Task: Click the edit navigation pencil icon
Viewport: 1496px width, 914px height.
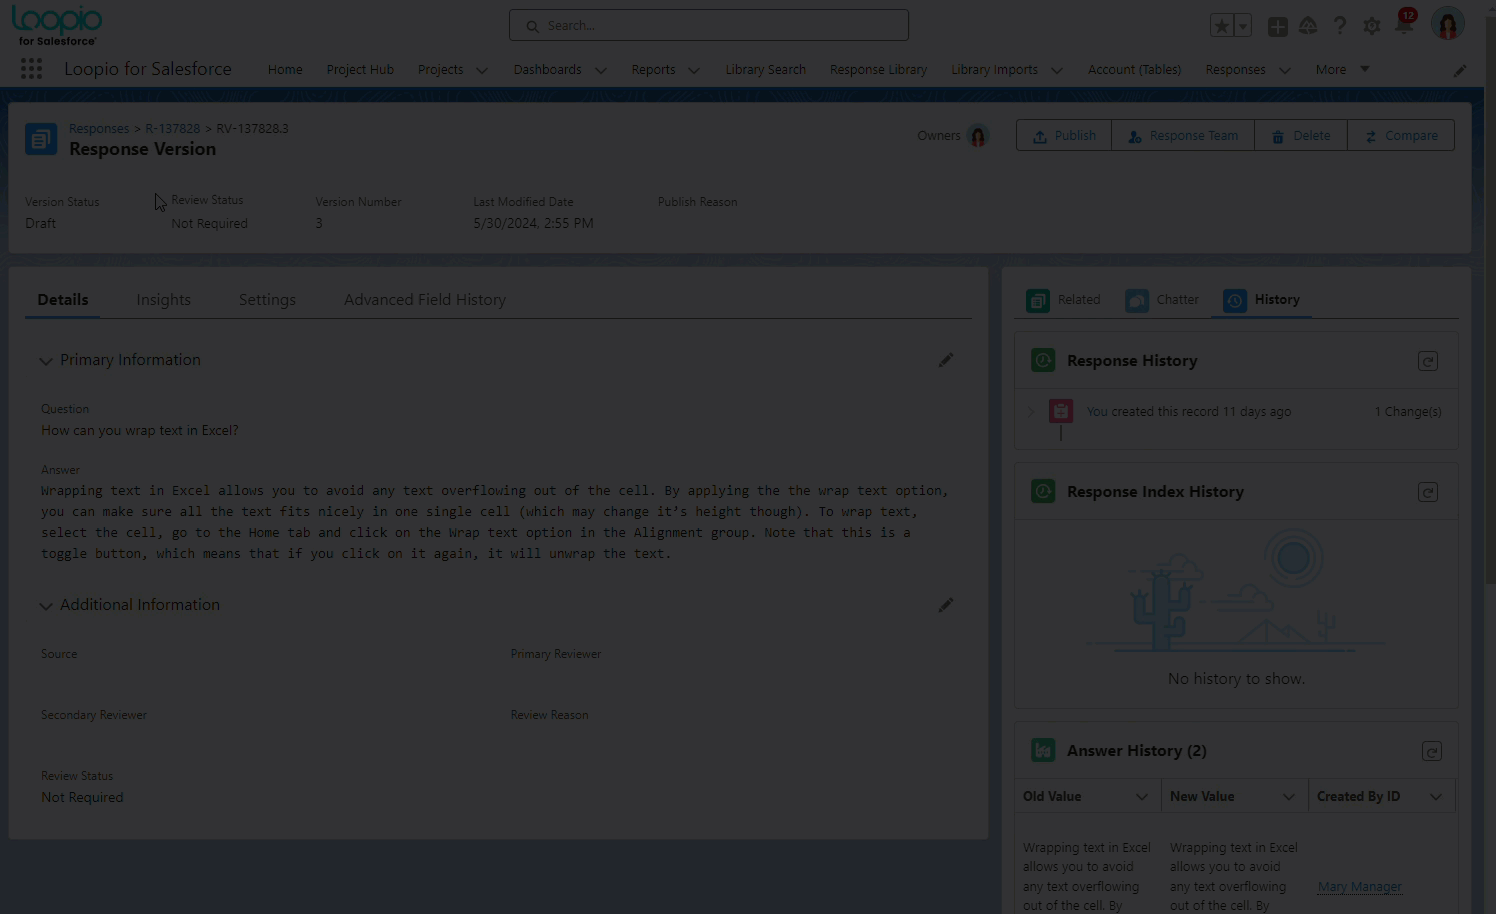Action: [1460, 70]
